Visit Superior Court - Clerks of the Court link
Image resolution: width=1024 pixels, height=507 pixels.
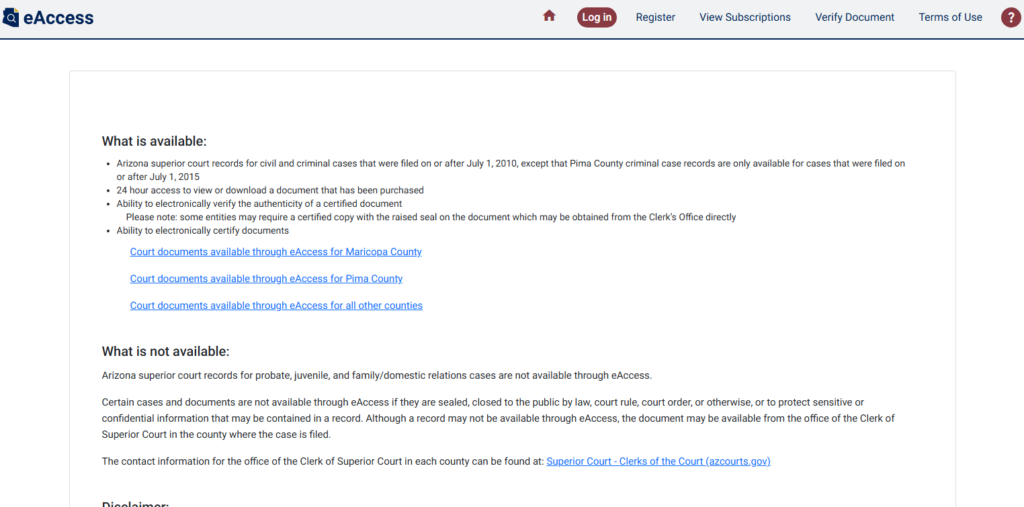coord(658,462)
